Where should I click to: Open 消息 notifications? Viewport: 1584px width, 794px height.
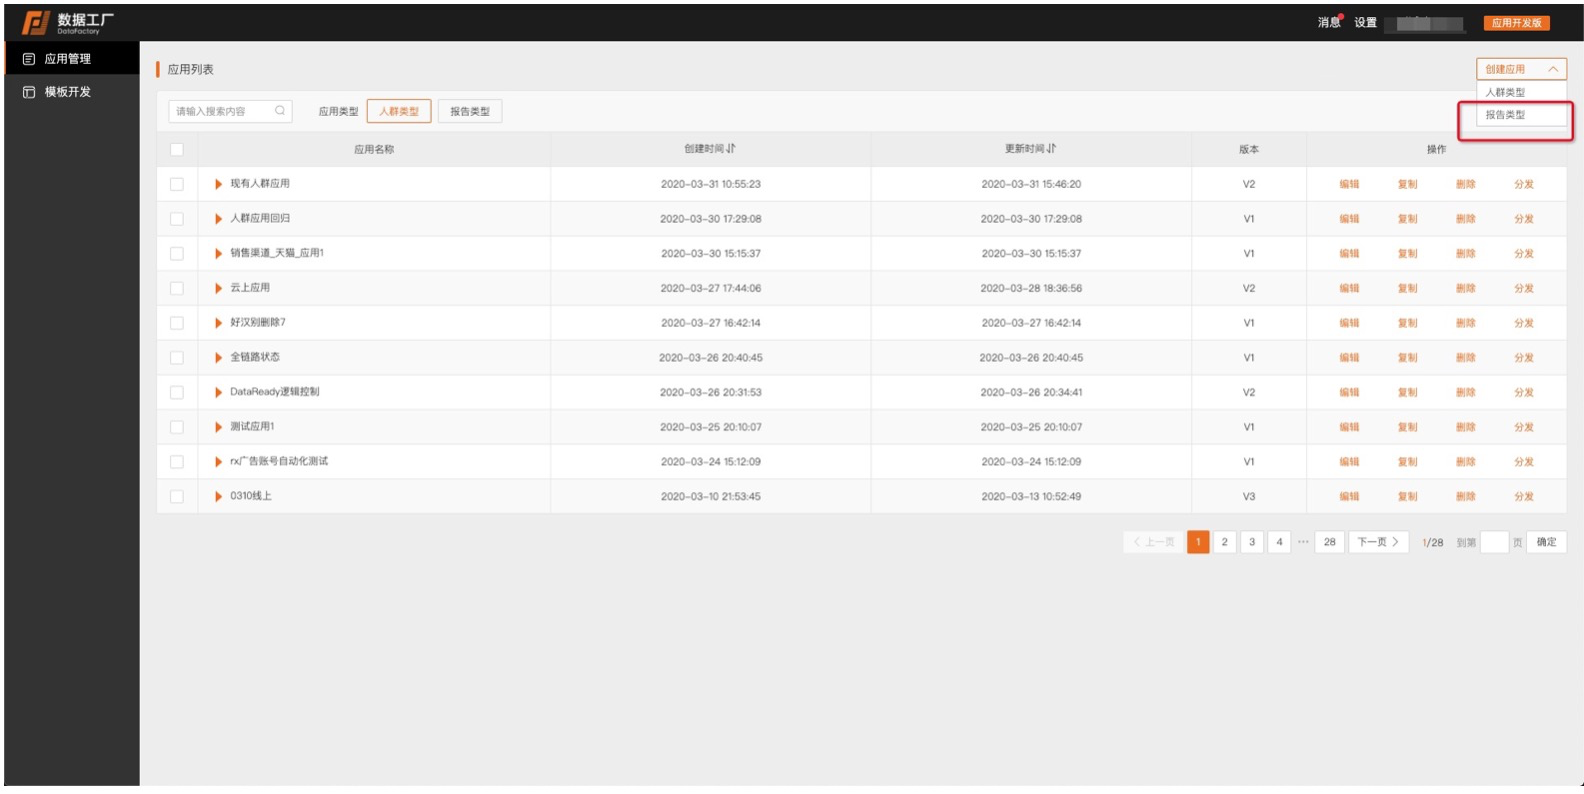1329,22
